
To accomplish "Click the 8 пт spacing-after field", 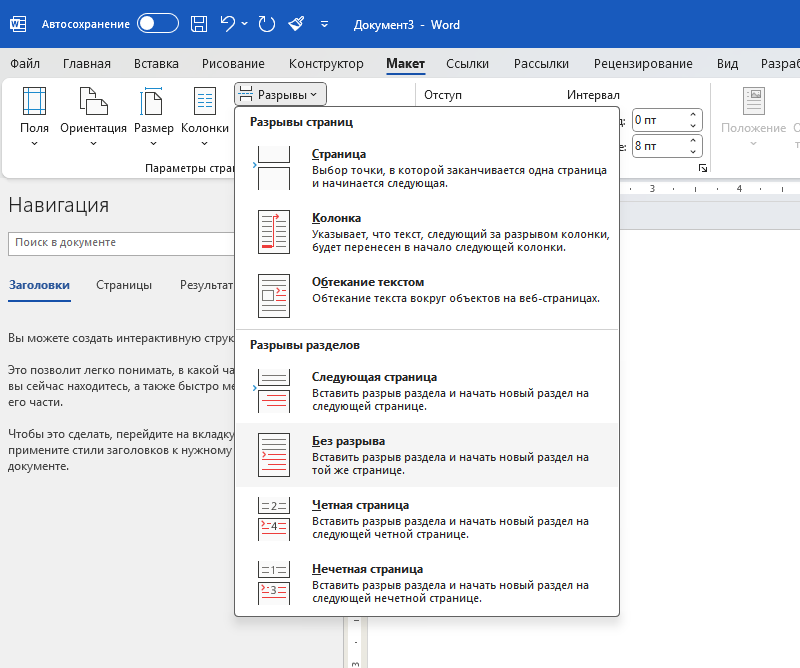I will (x=659, y=146).
